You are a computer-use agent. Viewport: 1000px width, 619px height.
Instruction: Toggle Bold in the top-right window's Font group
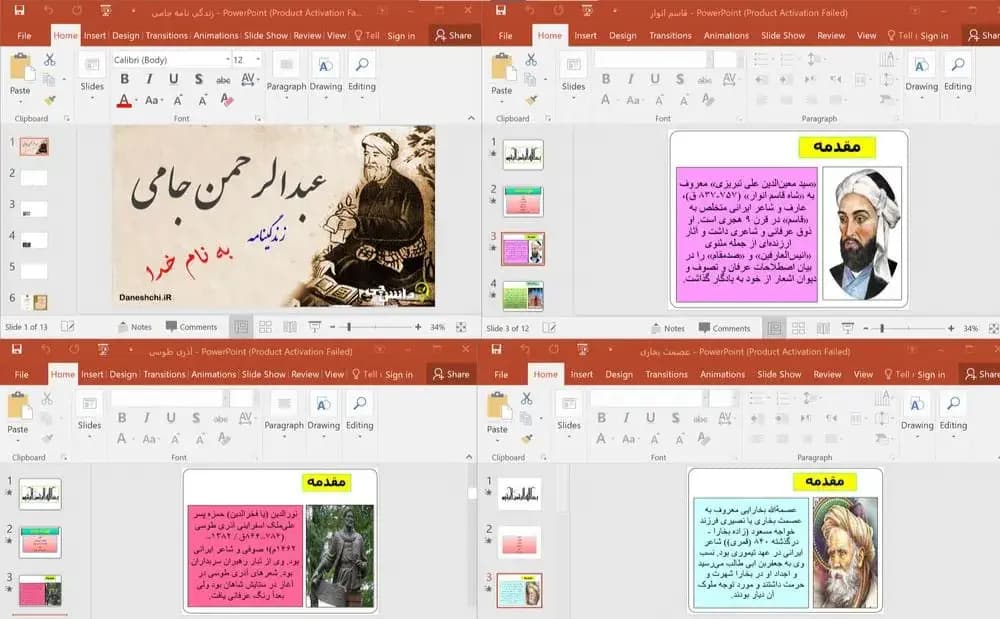[606, 79]
